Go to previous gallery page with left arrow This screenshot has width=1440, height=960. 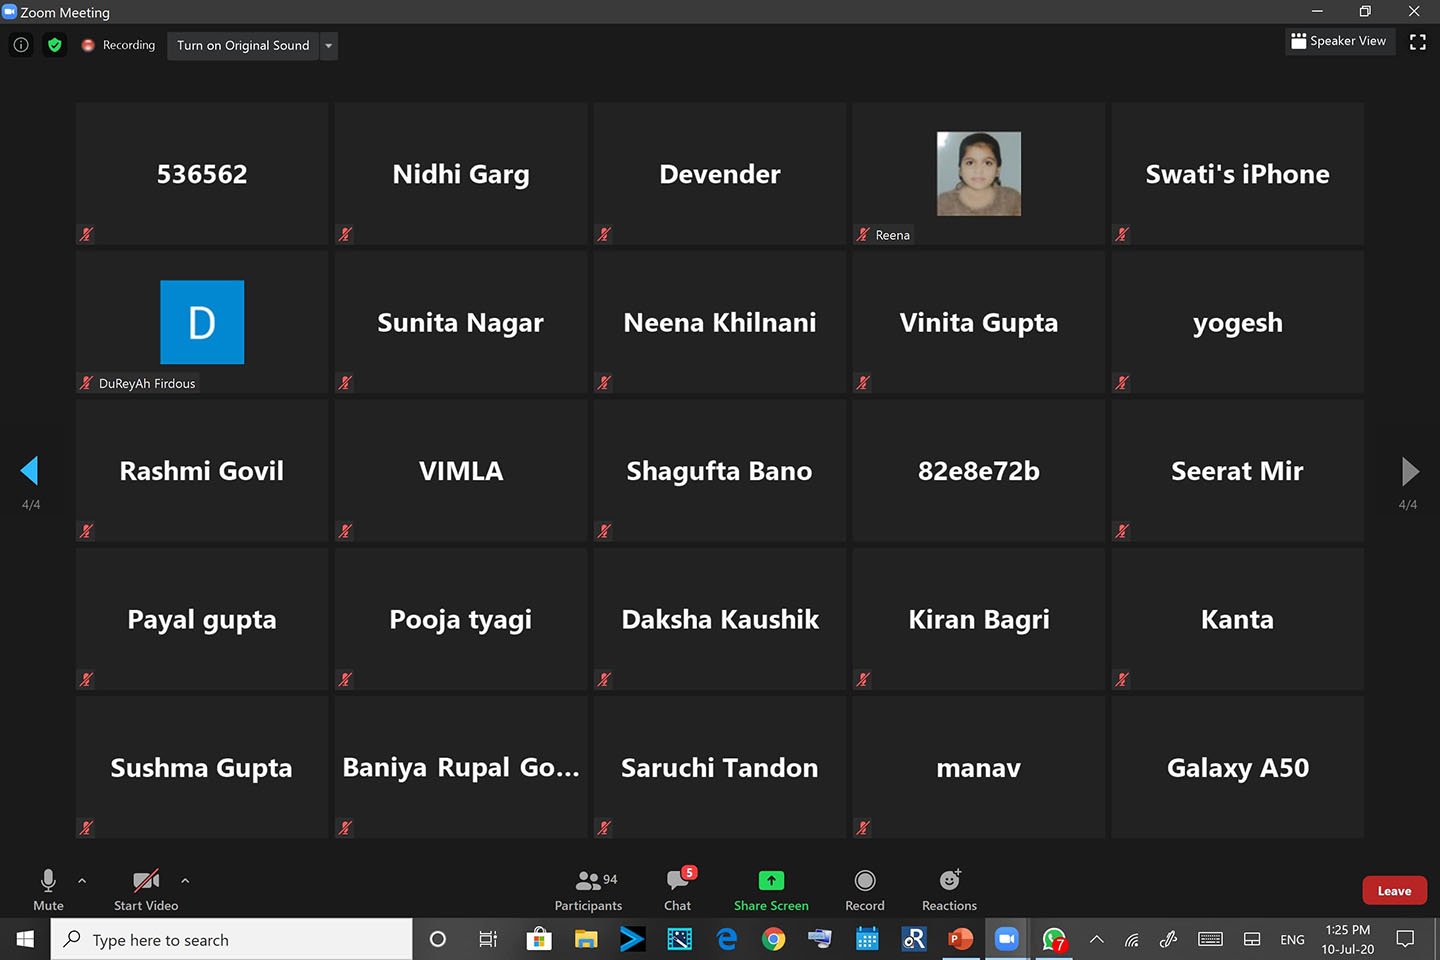pyautogui.click(x=29, y=470)
